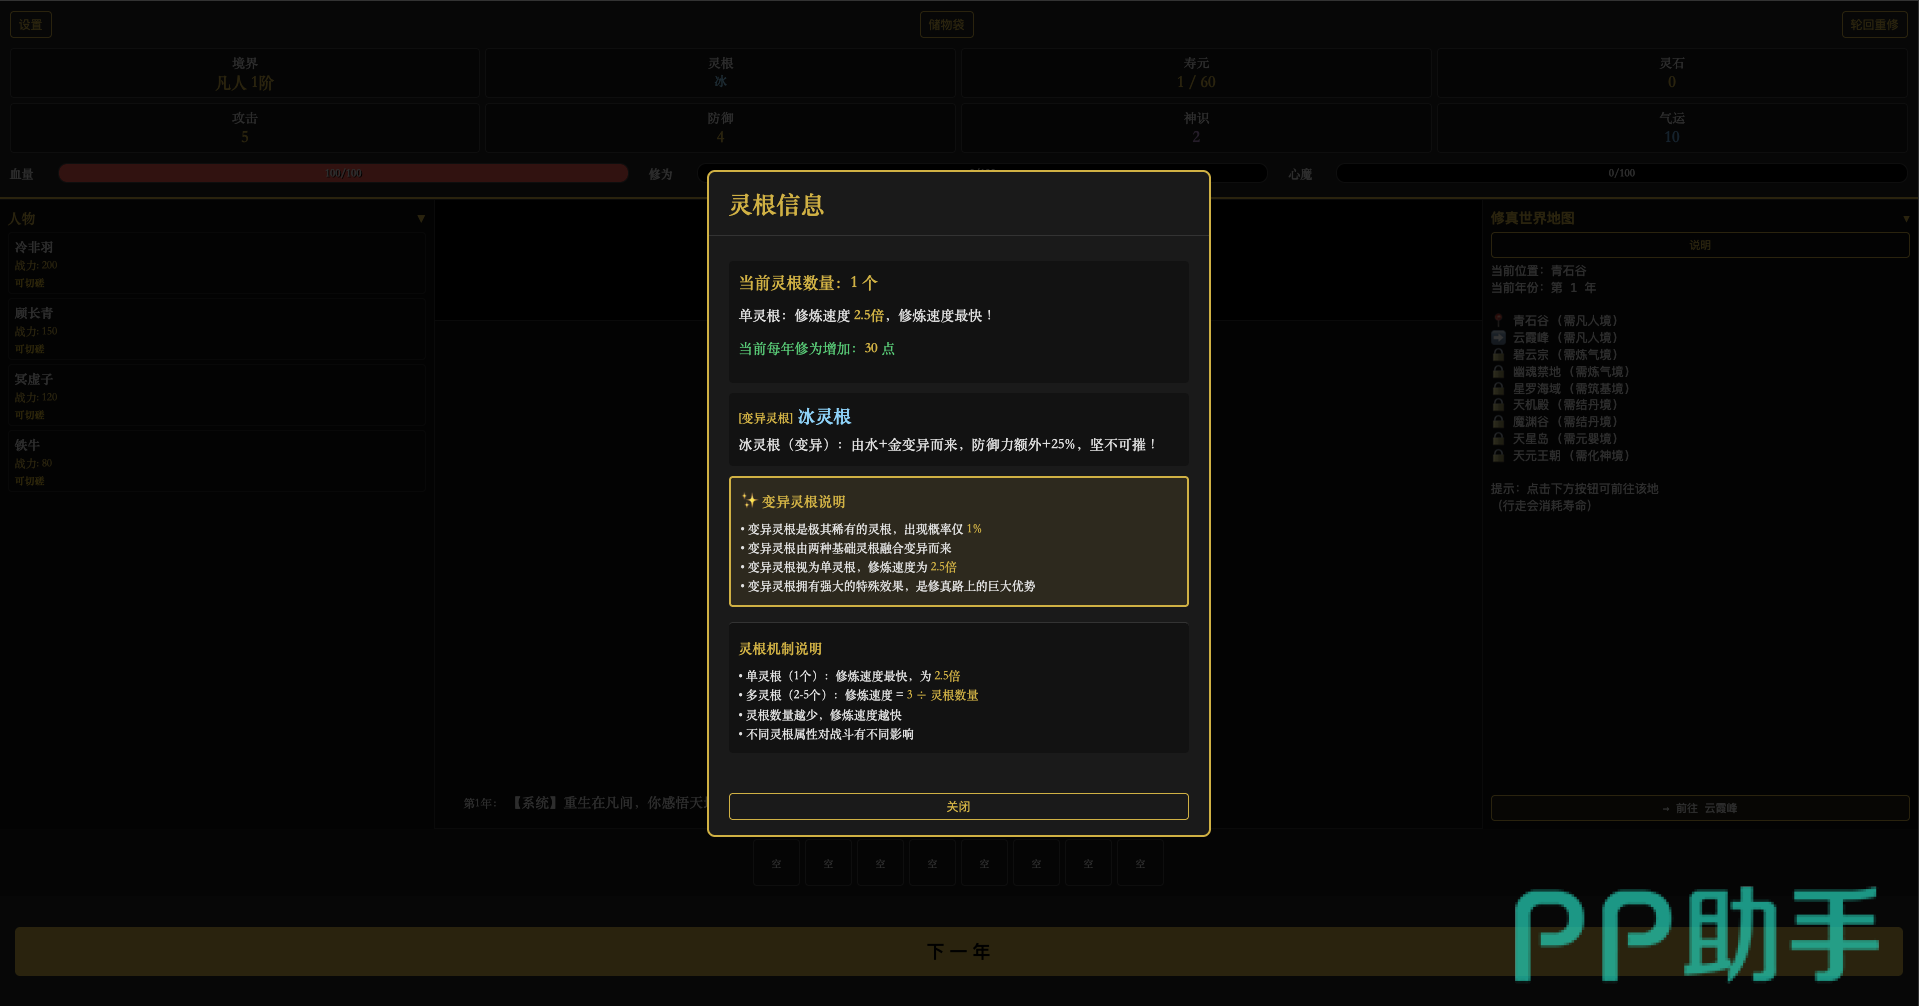Collapse the 修真世界地图 panel arrow
The image size is (1919, 1006).
(1905, 218)
